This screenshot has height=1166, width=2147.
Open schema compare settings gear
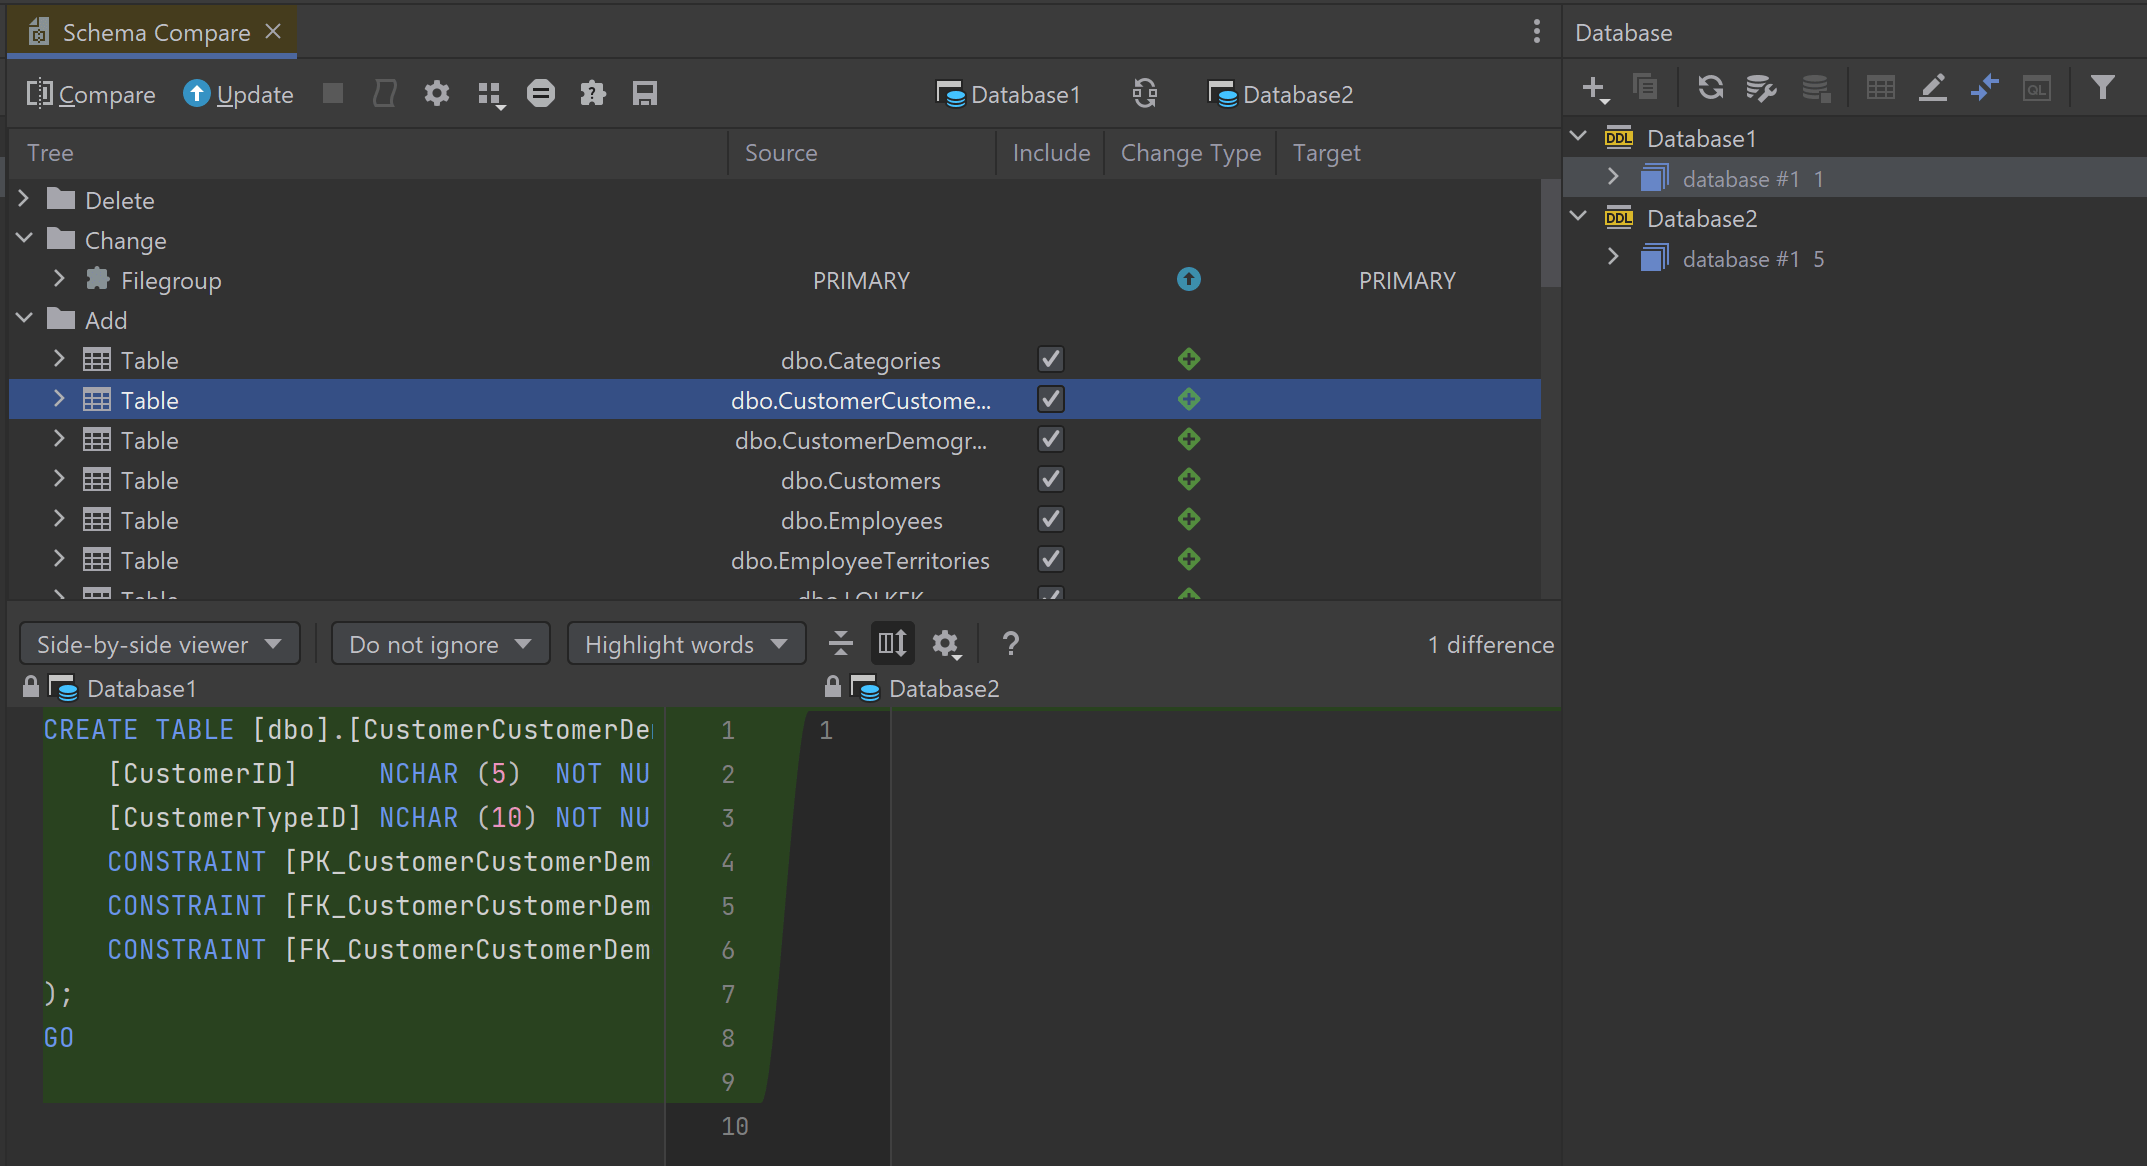click(437, 94)
